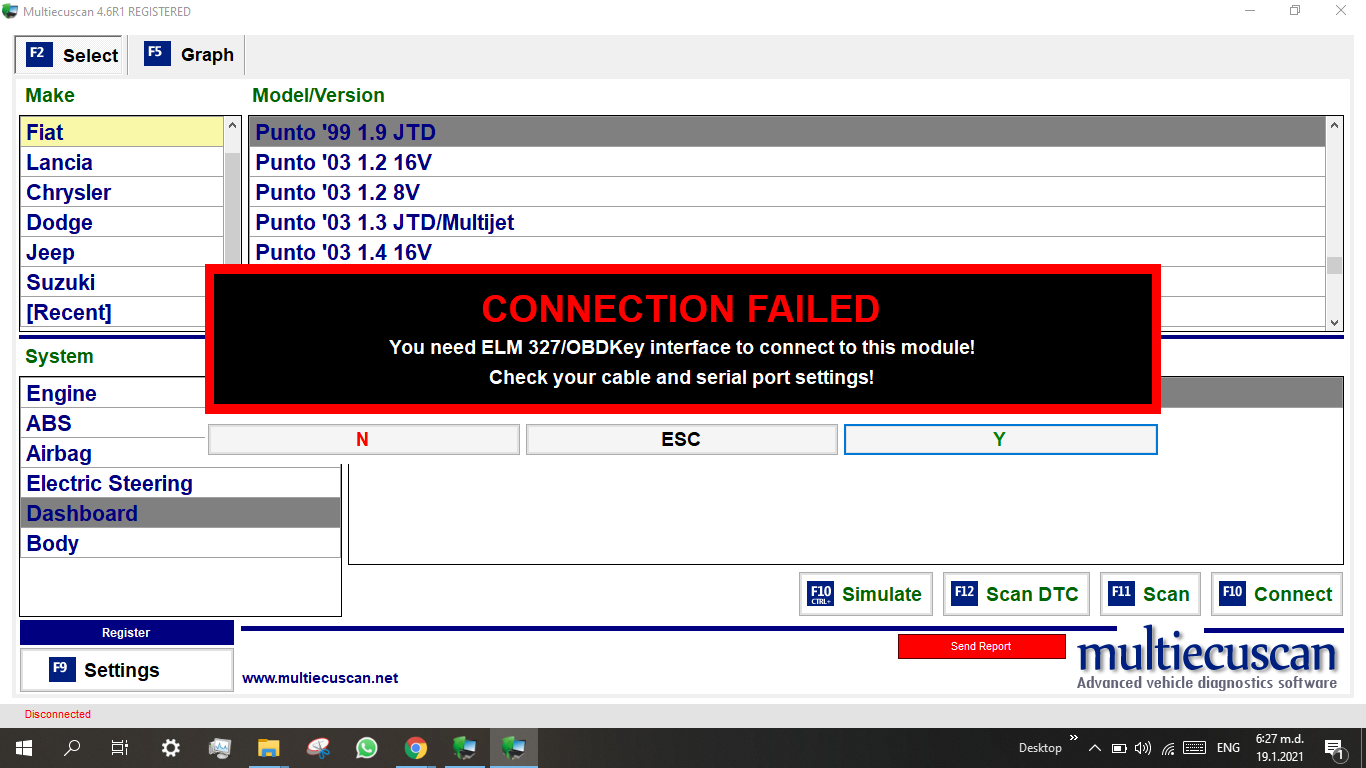1366x768 pixels.
Task: Open the www.multiecuscan.net link
Action: 320,678
